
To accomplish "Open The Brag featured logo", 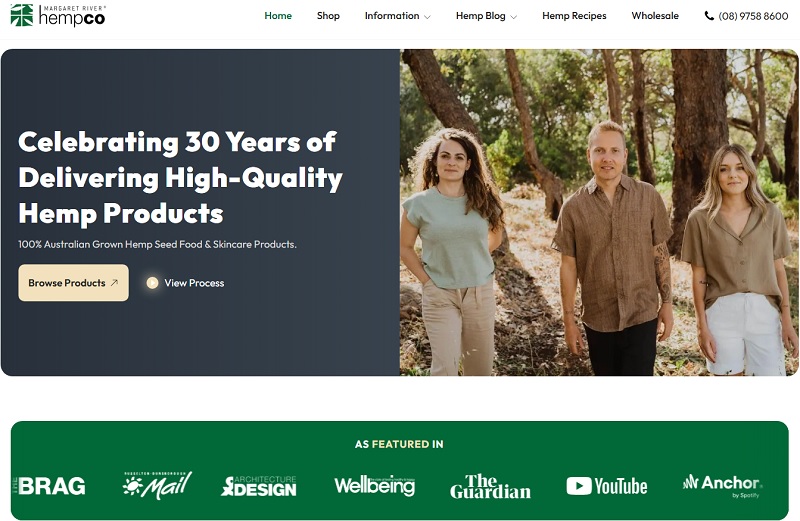I will pyautogui.click(x=49, y=486).
